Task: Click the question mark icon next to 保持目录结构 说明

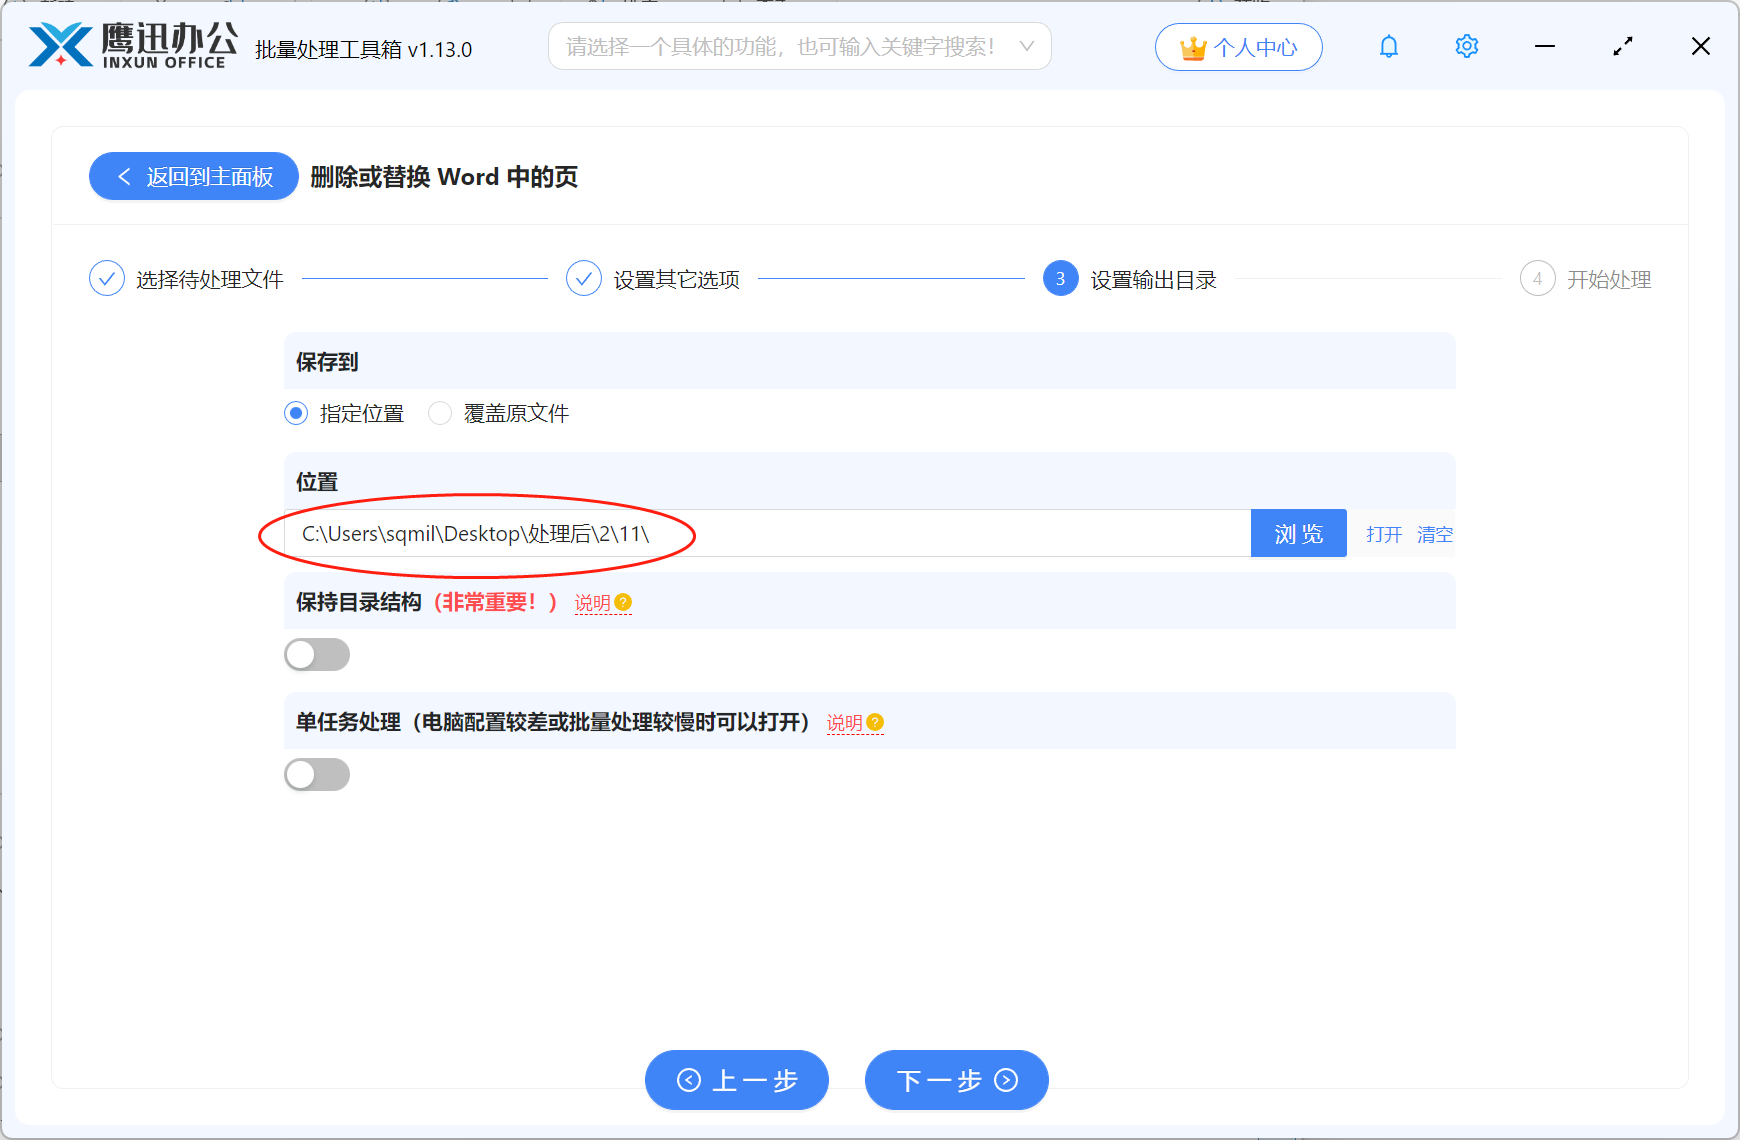Action: pyautogui.click(x=624, y=602)
